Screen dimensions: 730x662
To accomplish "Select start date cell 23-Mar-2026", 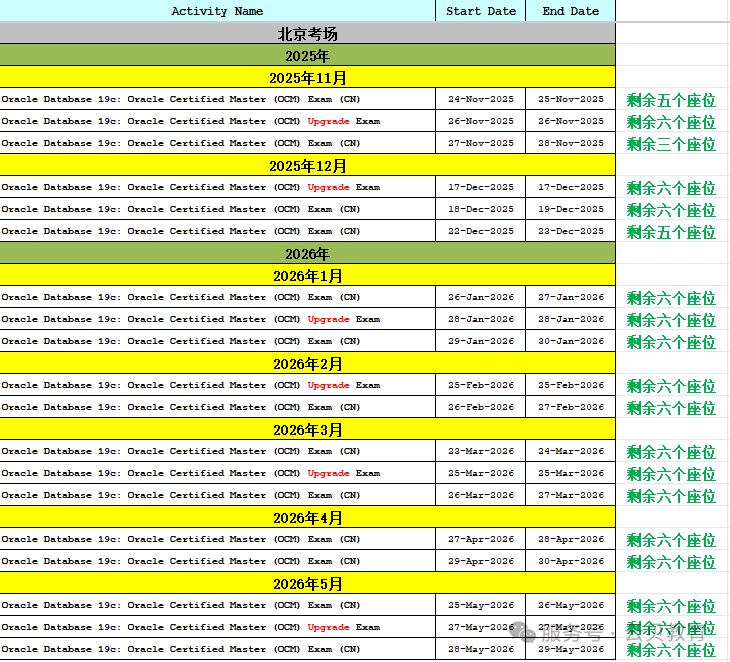I will coord(480,451).
